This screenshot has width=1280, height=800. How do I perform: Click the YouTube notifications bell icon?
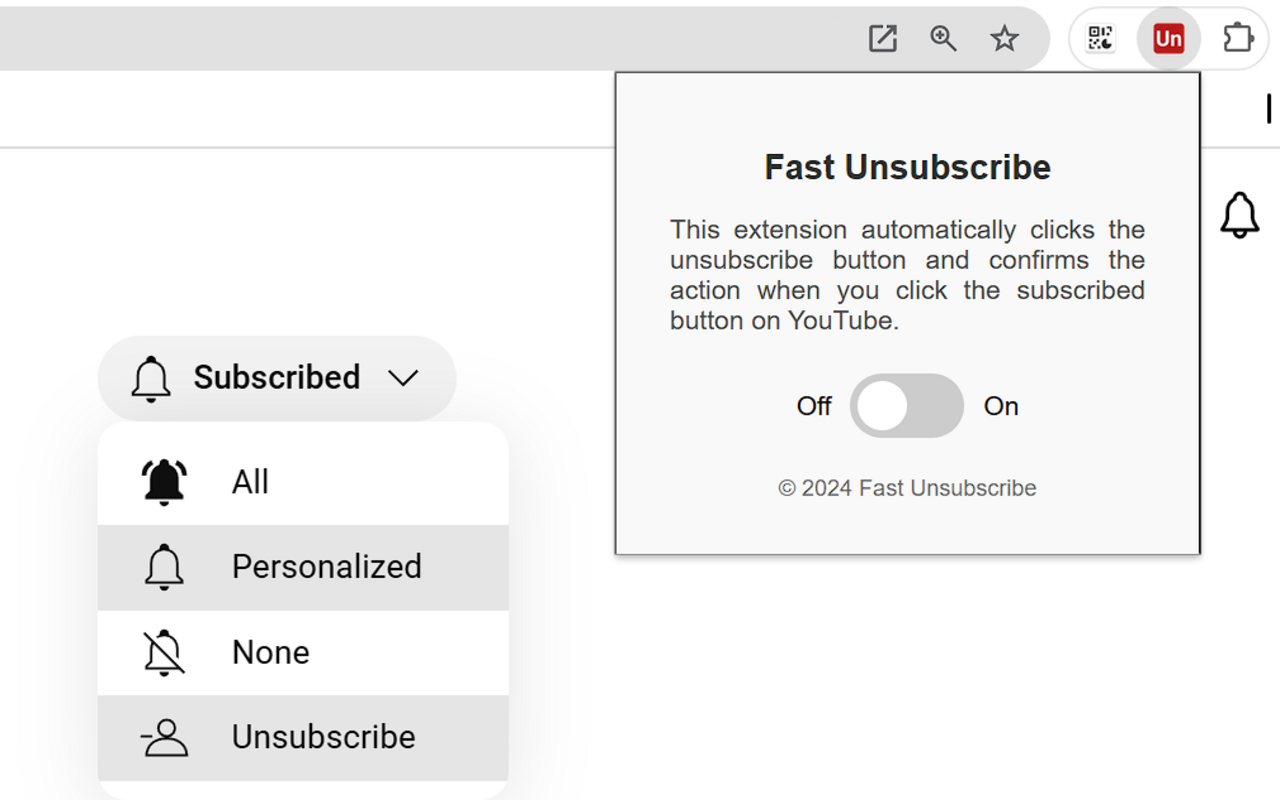1240,214
